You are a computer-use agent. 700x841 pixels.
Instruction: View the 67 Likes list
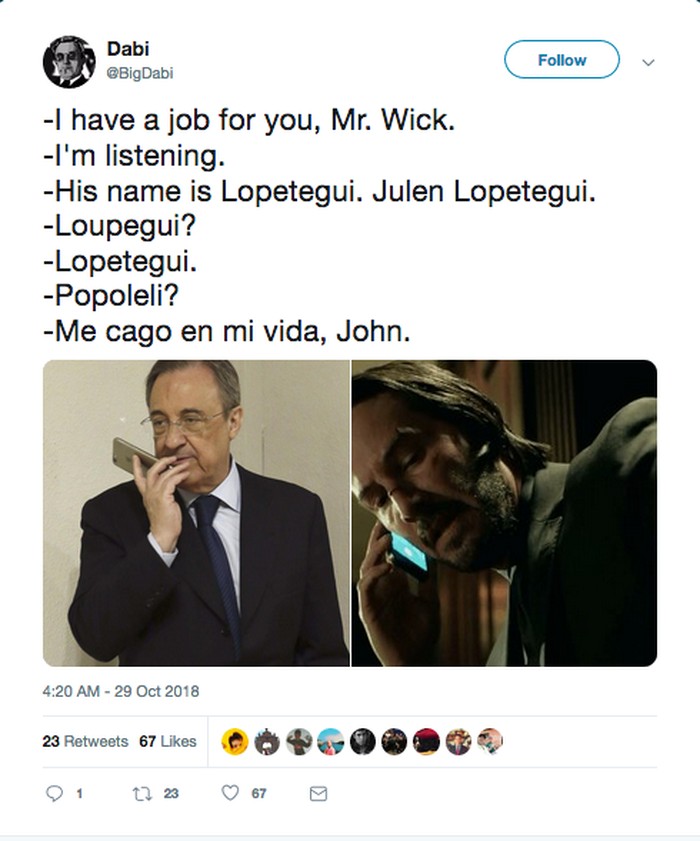(167, 741)
